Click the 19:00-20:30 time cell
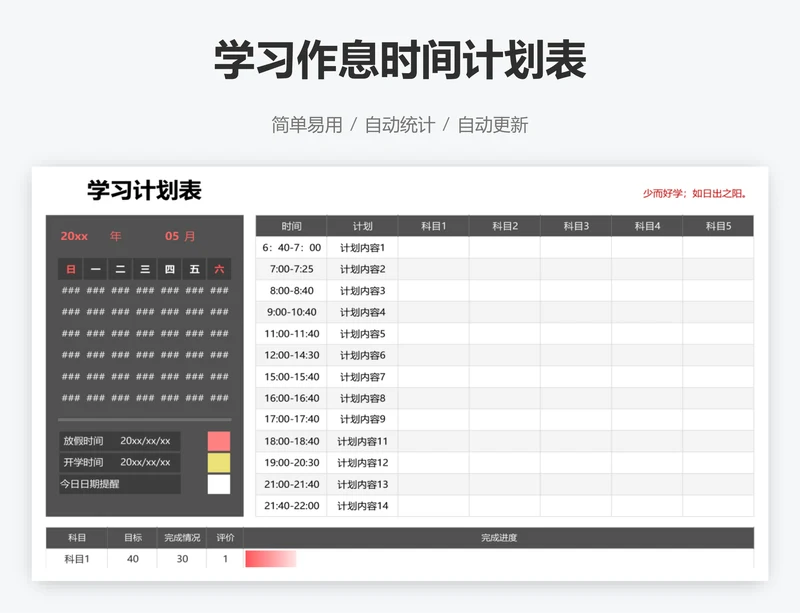Viewport: 800px width, 613px height. point(291,462)
